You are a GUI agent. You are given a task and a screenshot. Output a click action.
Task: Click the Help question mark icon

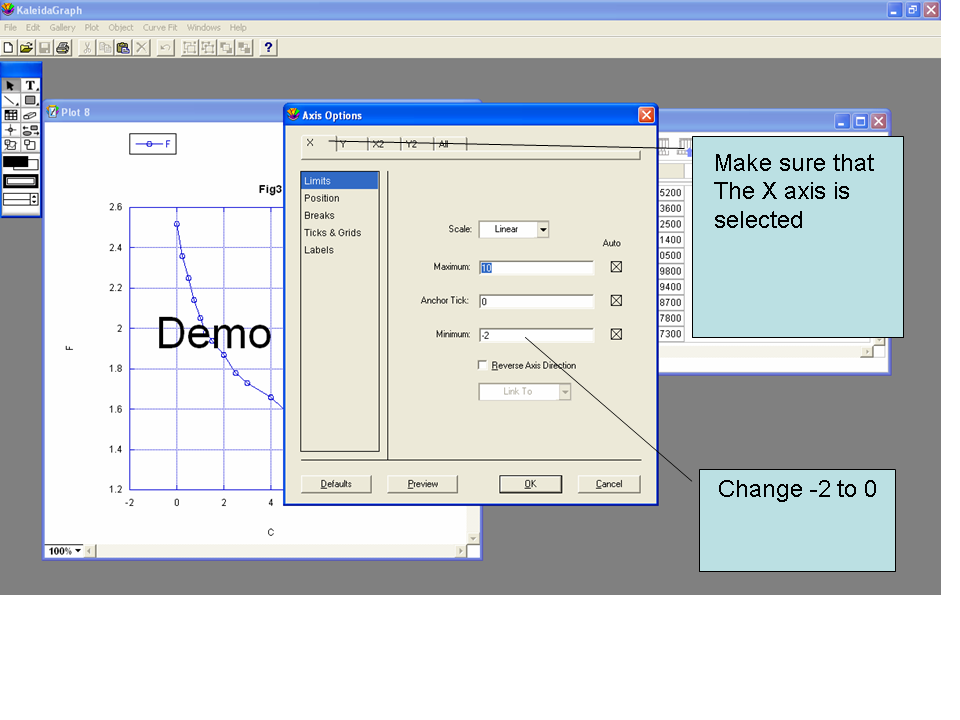(268, 48)
